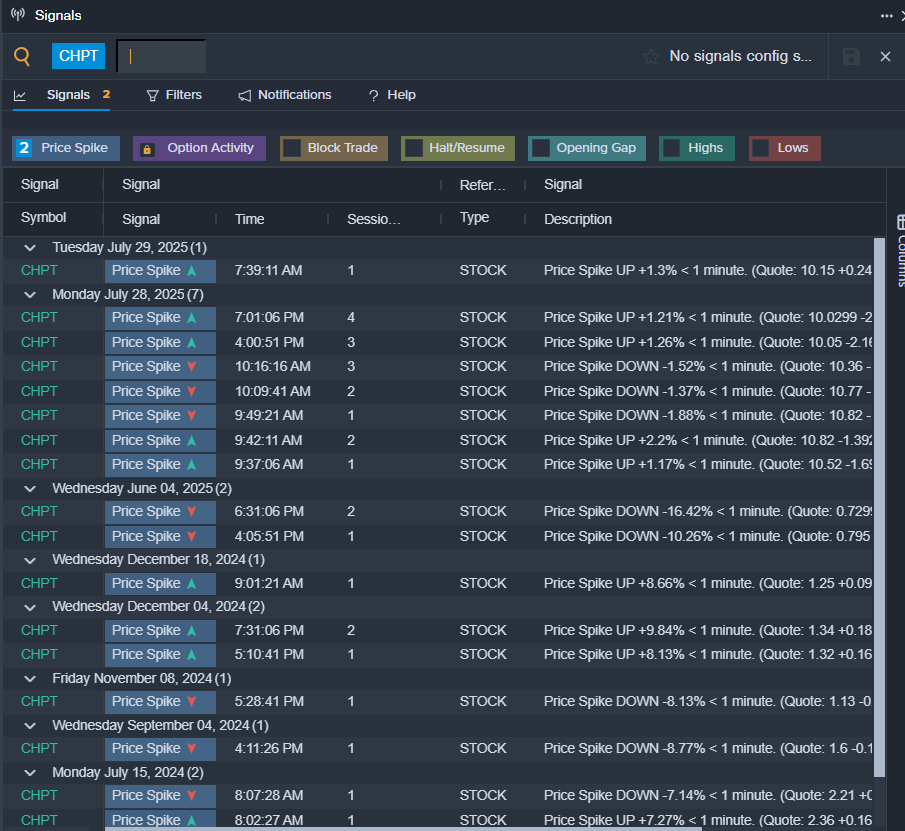905x831 pixels.
Task: Sort by the Description column header
Action: [578, 219]
